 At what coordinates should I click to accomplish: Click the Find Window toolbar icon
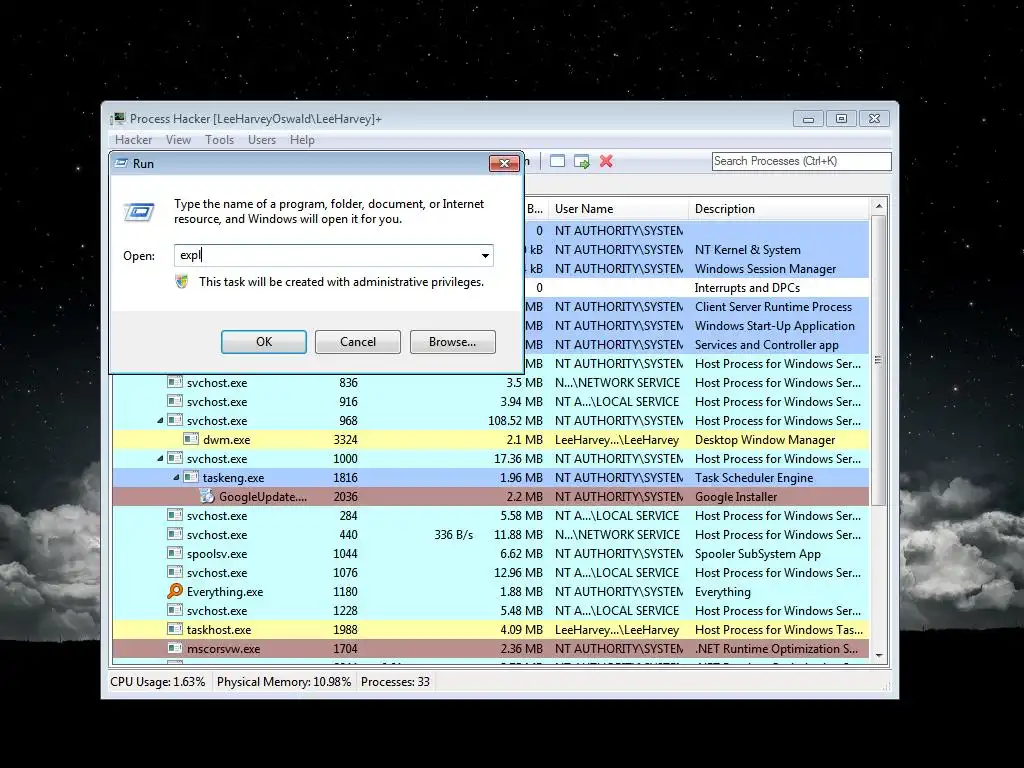click(x=557, y=161)
